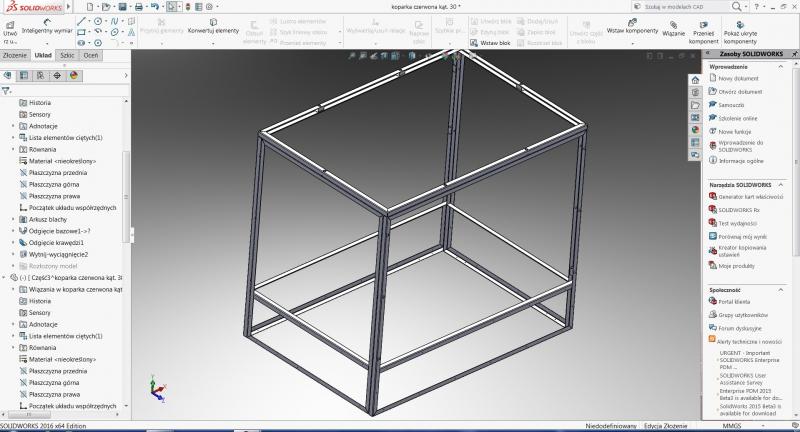This screenshot has height=432, width=800.
Task: Expand the manager tabs chevron arrow
Action: point(126,75)
